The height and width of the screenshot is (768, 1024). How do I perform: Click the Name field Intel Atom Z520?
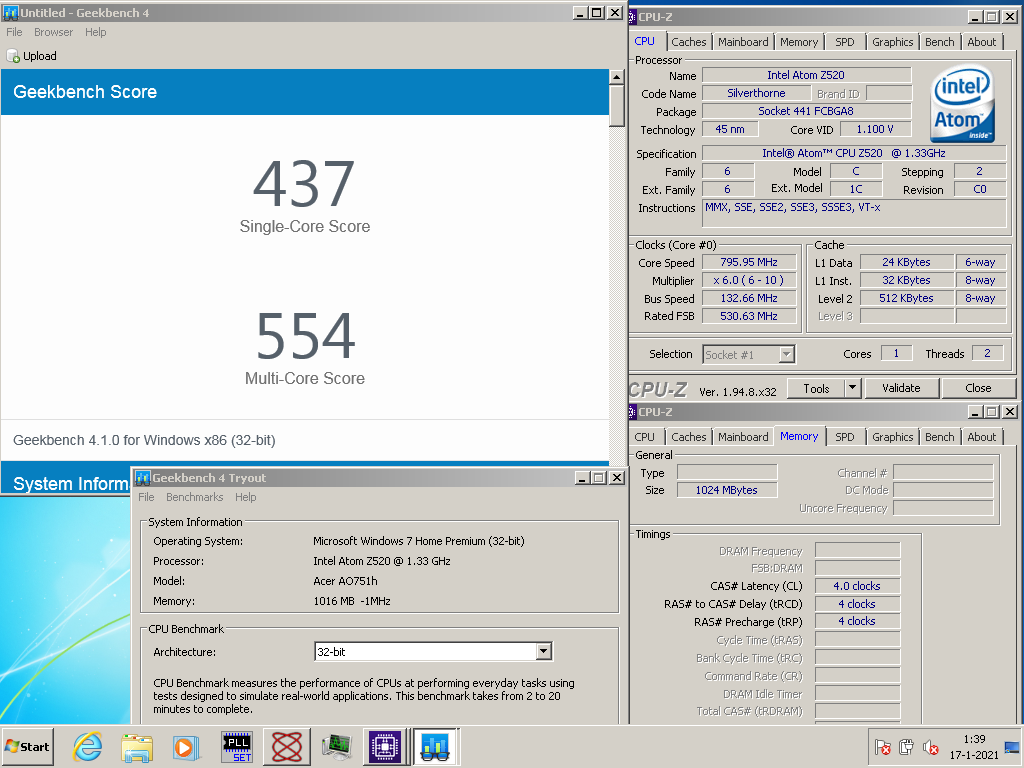[806, 75]
